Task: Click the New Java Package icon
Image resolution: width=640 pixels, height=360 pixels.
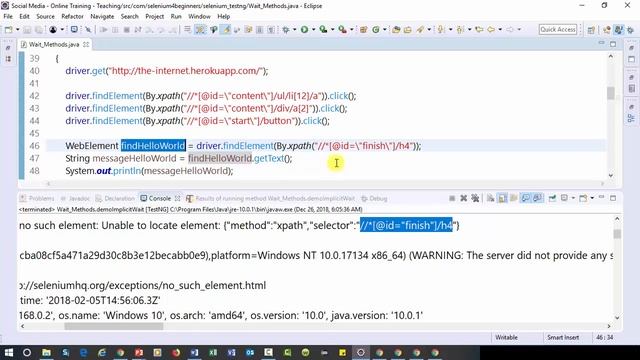Action: click(363, 29)
